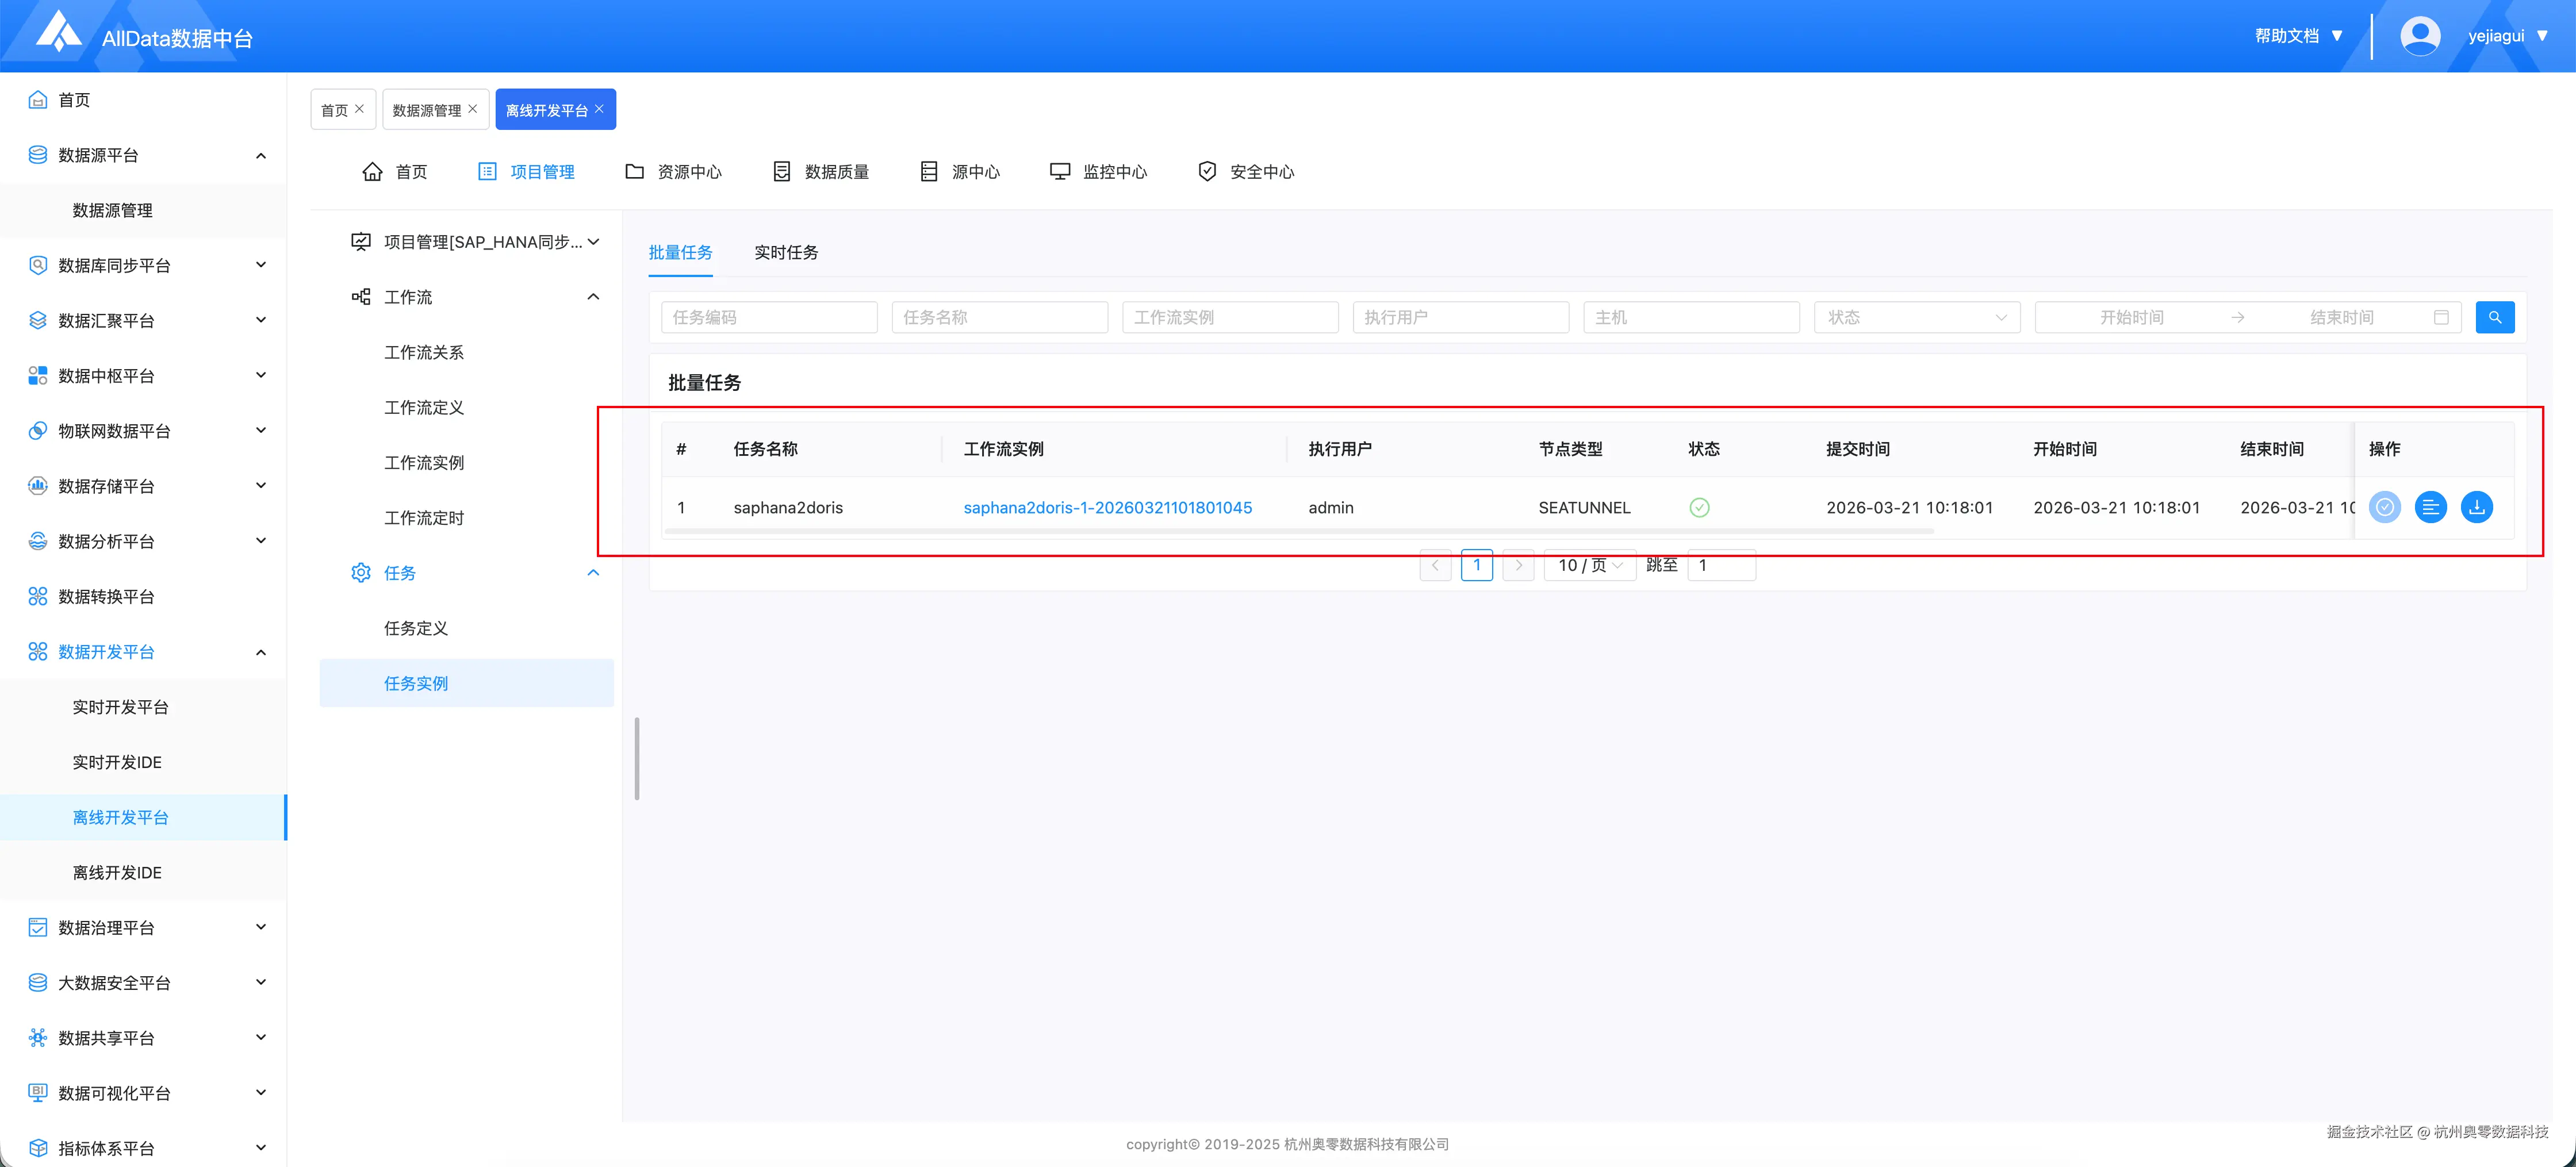The height and width of the screenshot is (1167, 2576).
Task: Open saphana2doris-1-20260321101801045 workflow instance link
Action: (x=1107, y=507)
